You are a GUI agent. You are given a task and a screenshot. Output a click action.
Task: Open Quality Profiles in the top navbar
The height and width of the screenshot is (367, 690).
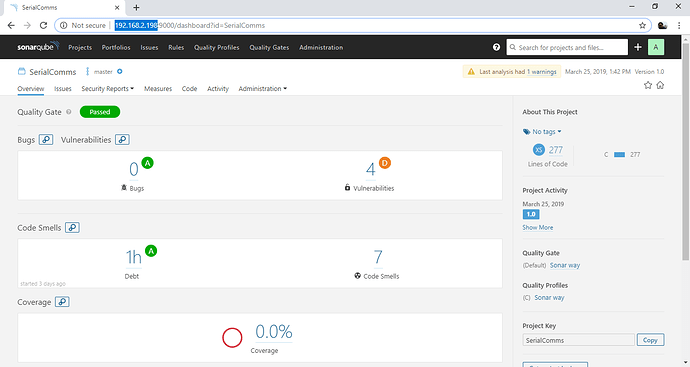pyautogui.click(x=217, y=47)
